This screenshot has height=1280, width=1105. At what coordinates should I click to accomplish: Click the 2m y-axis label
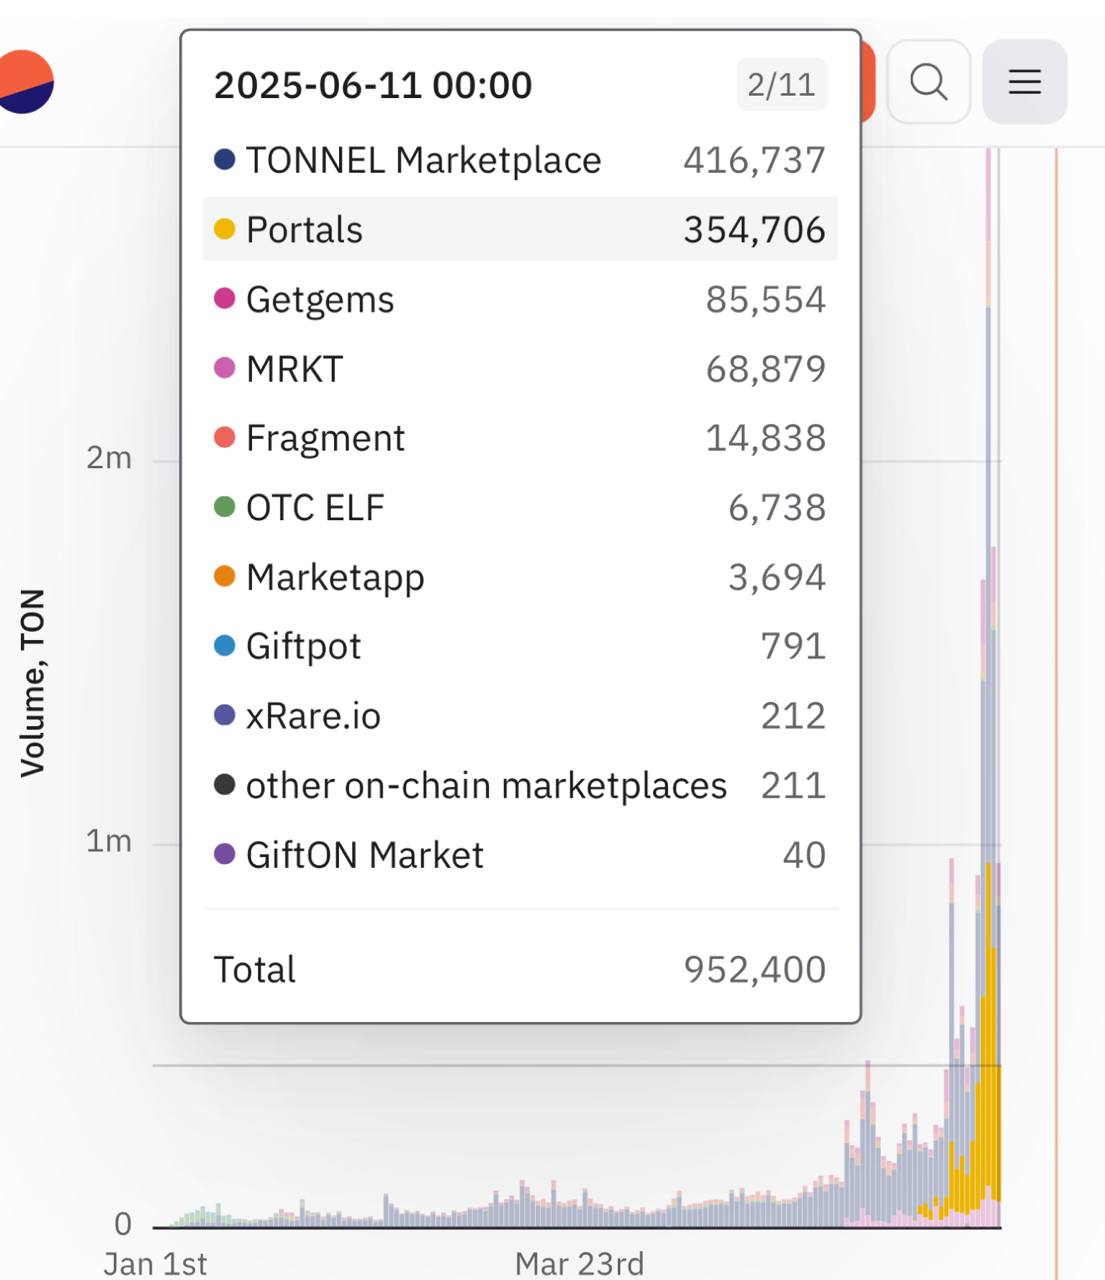click(x=109, y=458)
